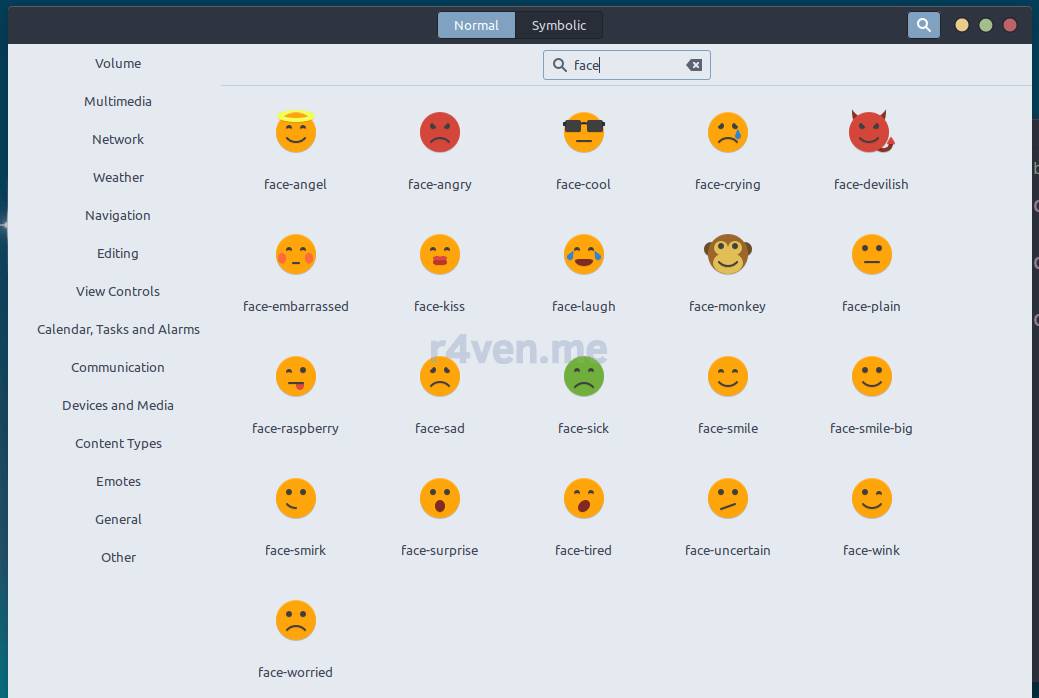Select the face-angel emoji icon
The width and height of the screenshot is (1039, 698).
click(x=295, y=132)
